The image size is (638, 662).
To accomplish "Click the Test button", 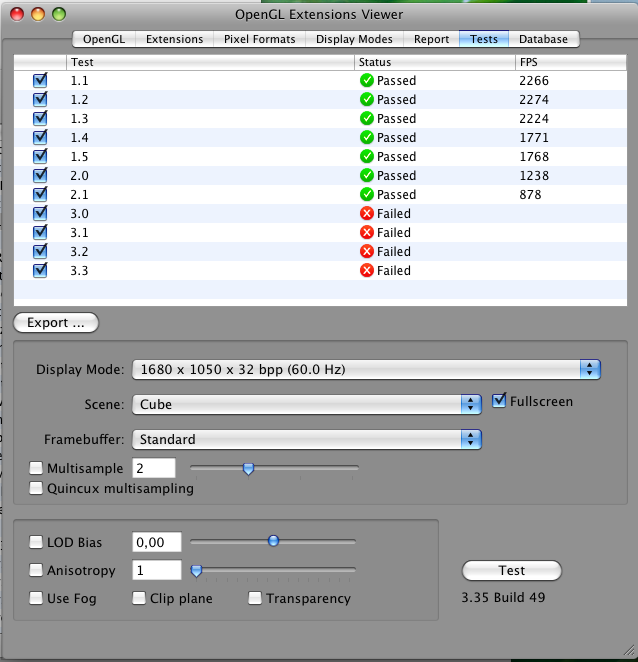I will pos(512,570).
